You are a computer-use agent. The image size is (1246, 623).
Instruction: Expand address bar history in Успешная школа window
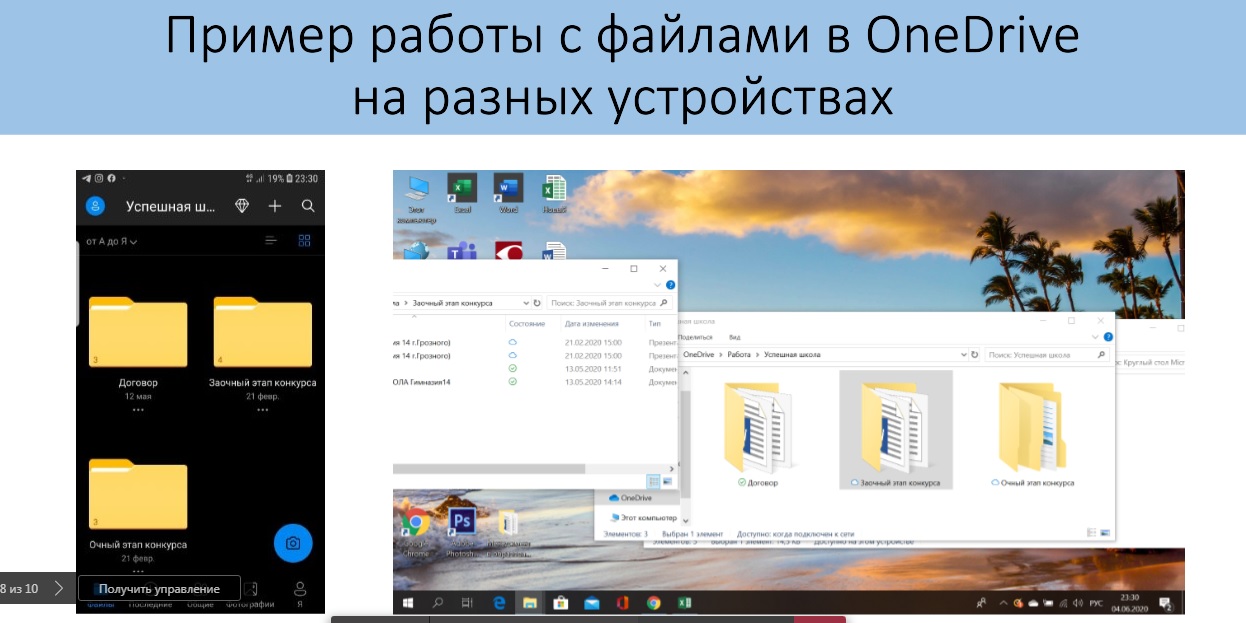[x=963, y=355]
